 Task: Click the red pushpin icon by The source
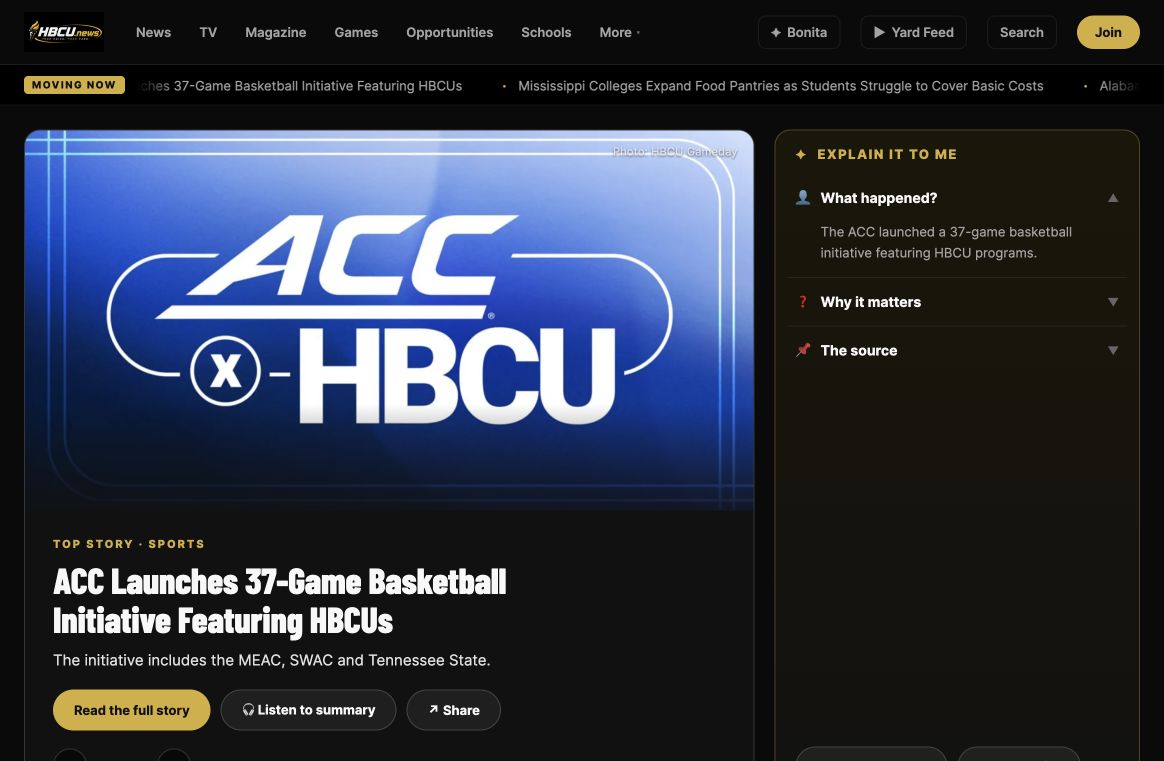pyautogui.click(x=802, y=350)
